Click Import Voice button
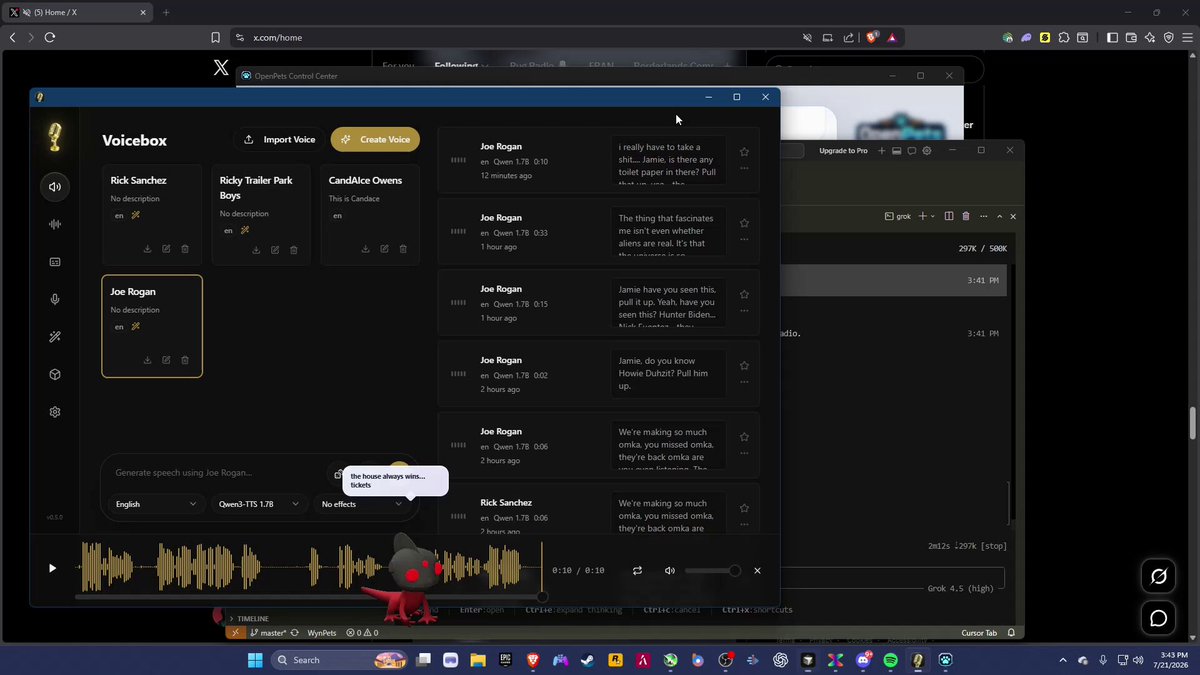Image resolution: width=1200 pixels, height=675 pixels. [279, 139]
